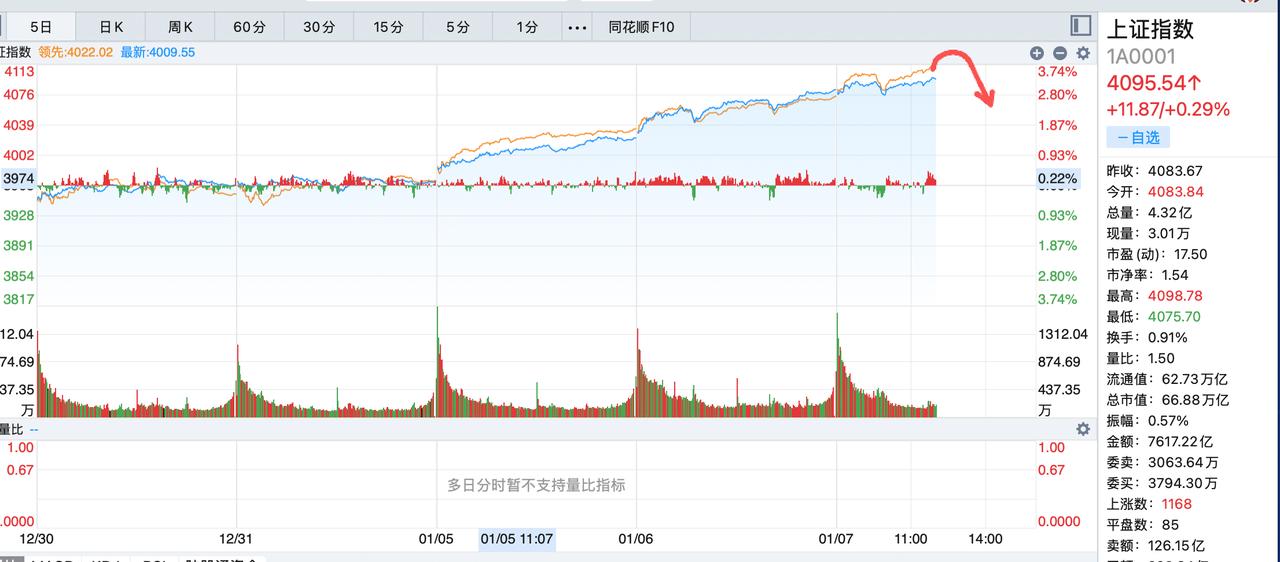1280x562 pixels.
Task: Toggle the side panel layout icon
Action: point(1080,26)
